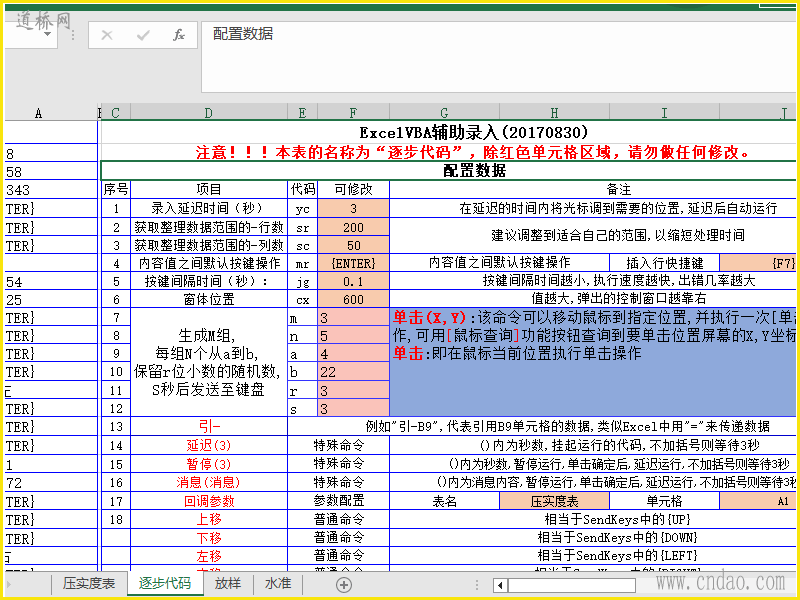
Task: Click the 可修改 header cell
Action: pyautogui.click(x=354, y=189)
